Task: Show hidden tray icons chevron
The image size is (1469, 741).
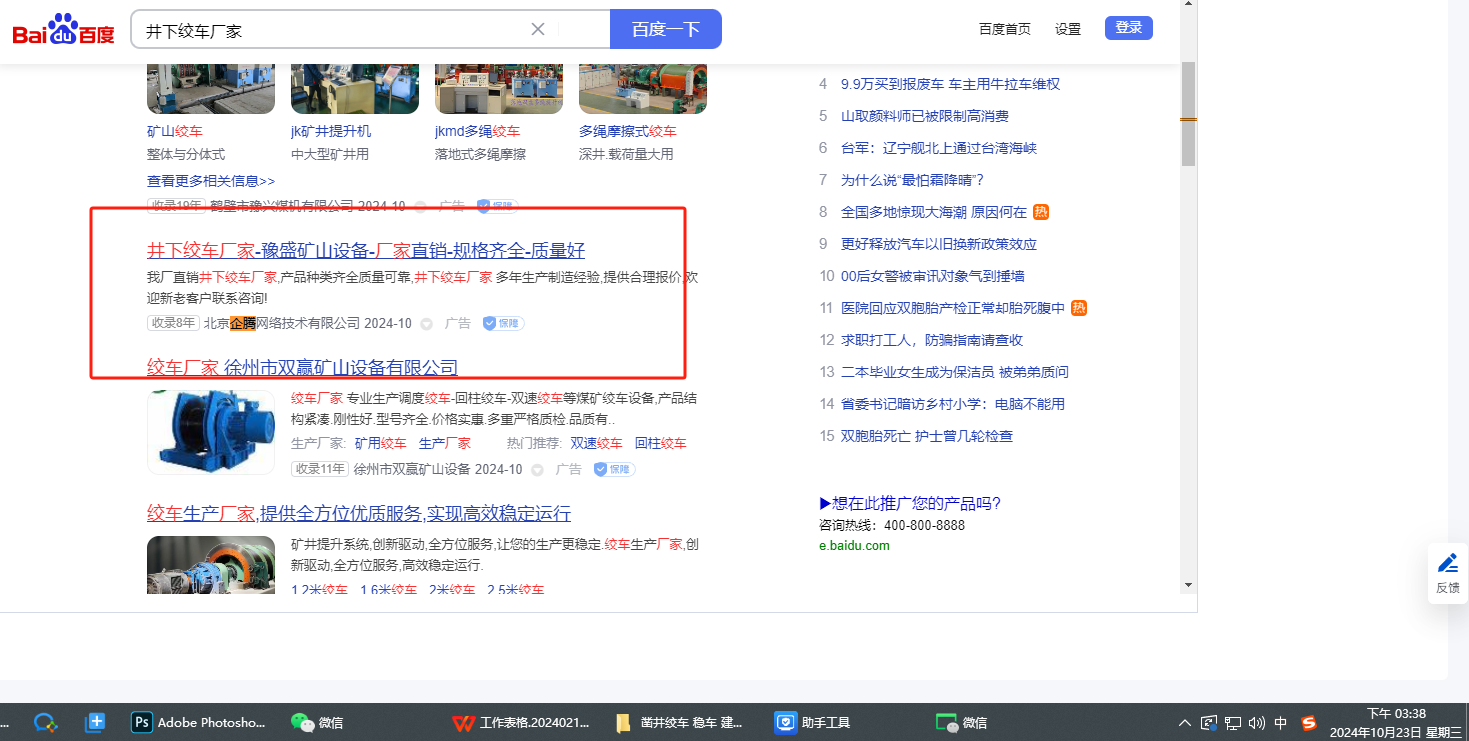Action: [1185, 722]
